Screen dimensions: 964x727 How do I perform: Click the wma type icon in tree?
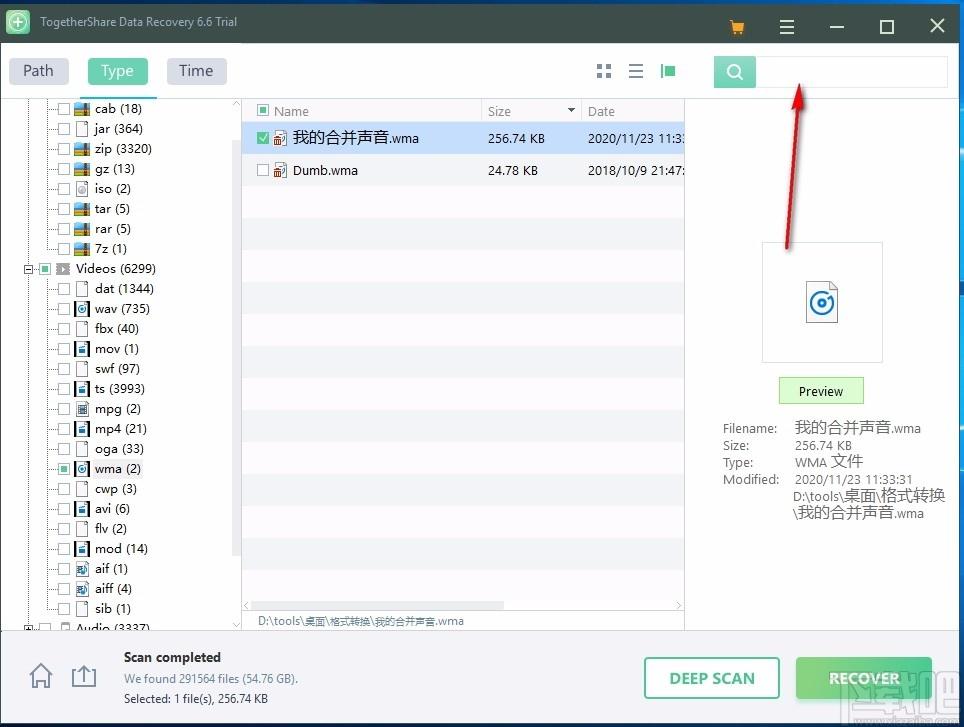click(82, 469)
